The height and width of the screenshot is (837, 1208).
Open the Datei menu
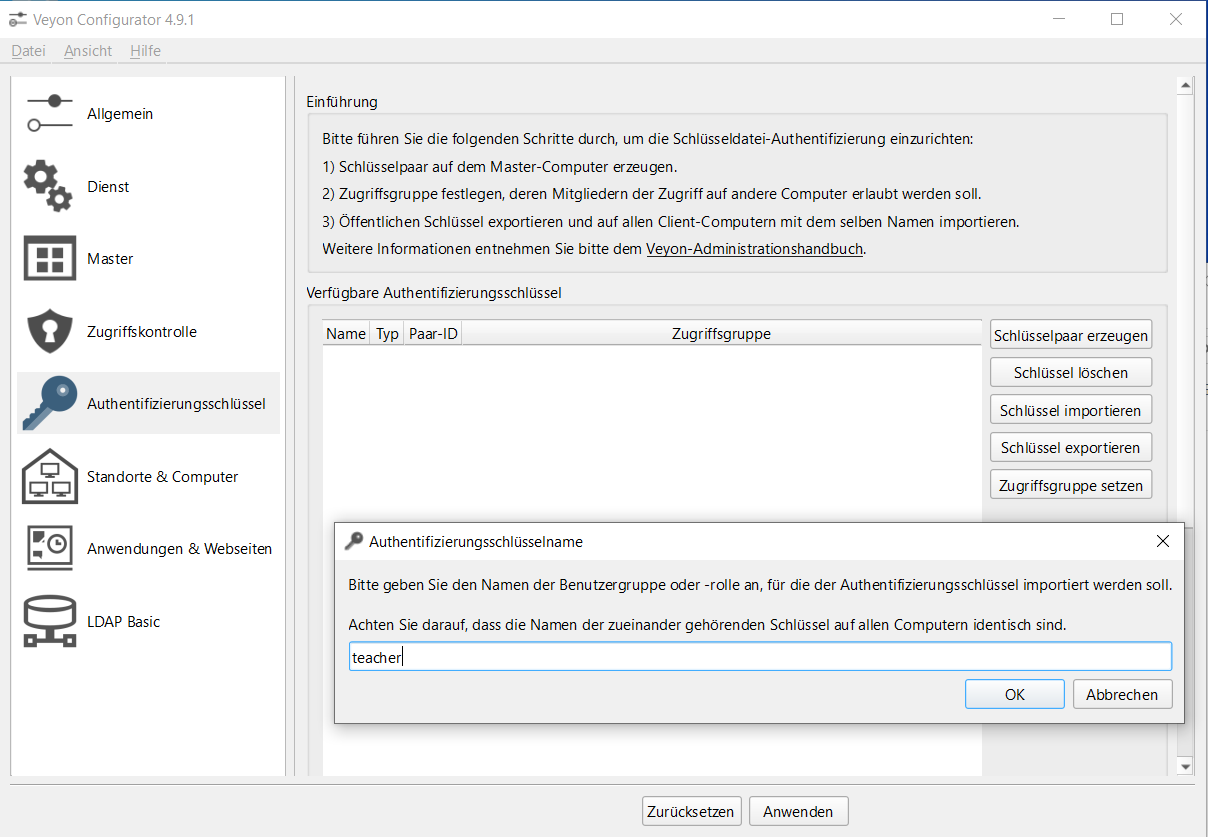29,51
